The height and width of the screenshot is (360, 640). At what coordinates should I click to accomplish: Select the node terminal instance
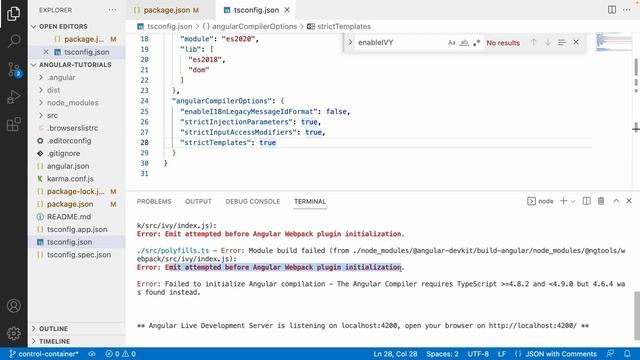540,201
